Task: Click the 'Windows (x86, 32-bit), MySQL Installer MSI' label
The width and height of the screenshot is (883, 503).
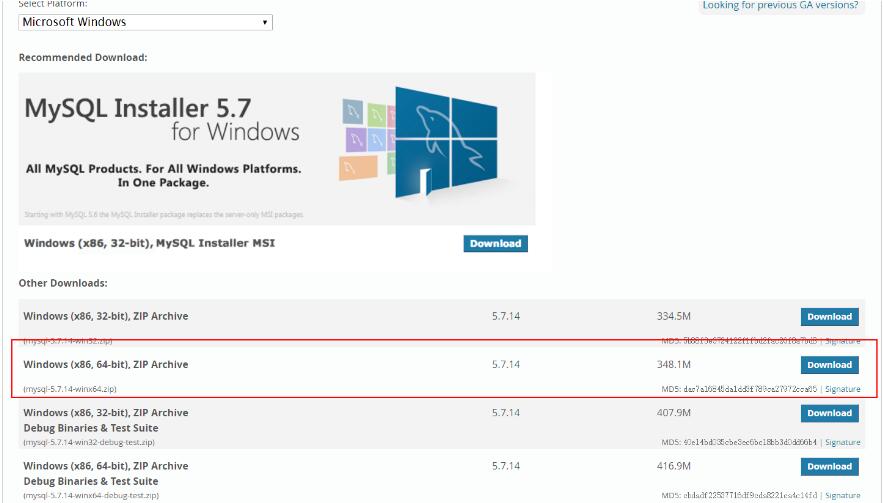Action: click(x=148, y=243)
